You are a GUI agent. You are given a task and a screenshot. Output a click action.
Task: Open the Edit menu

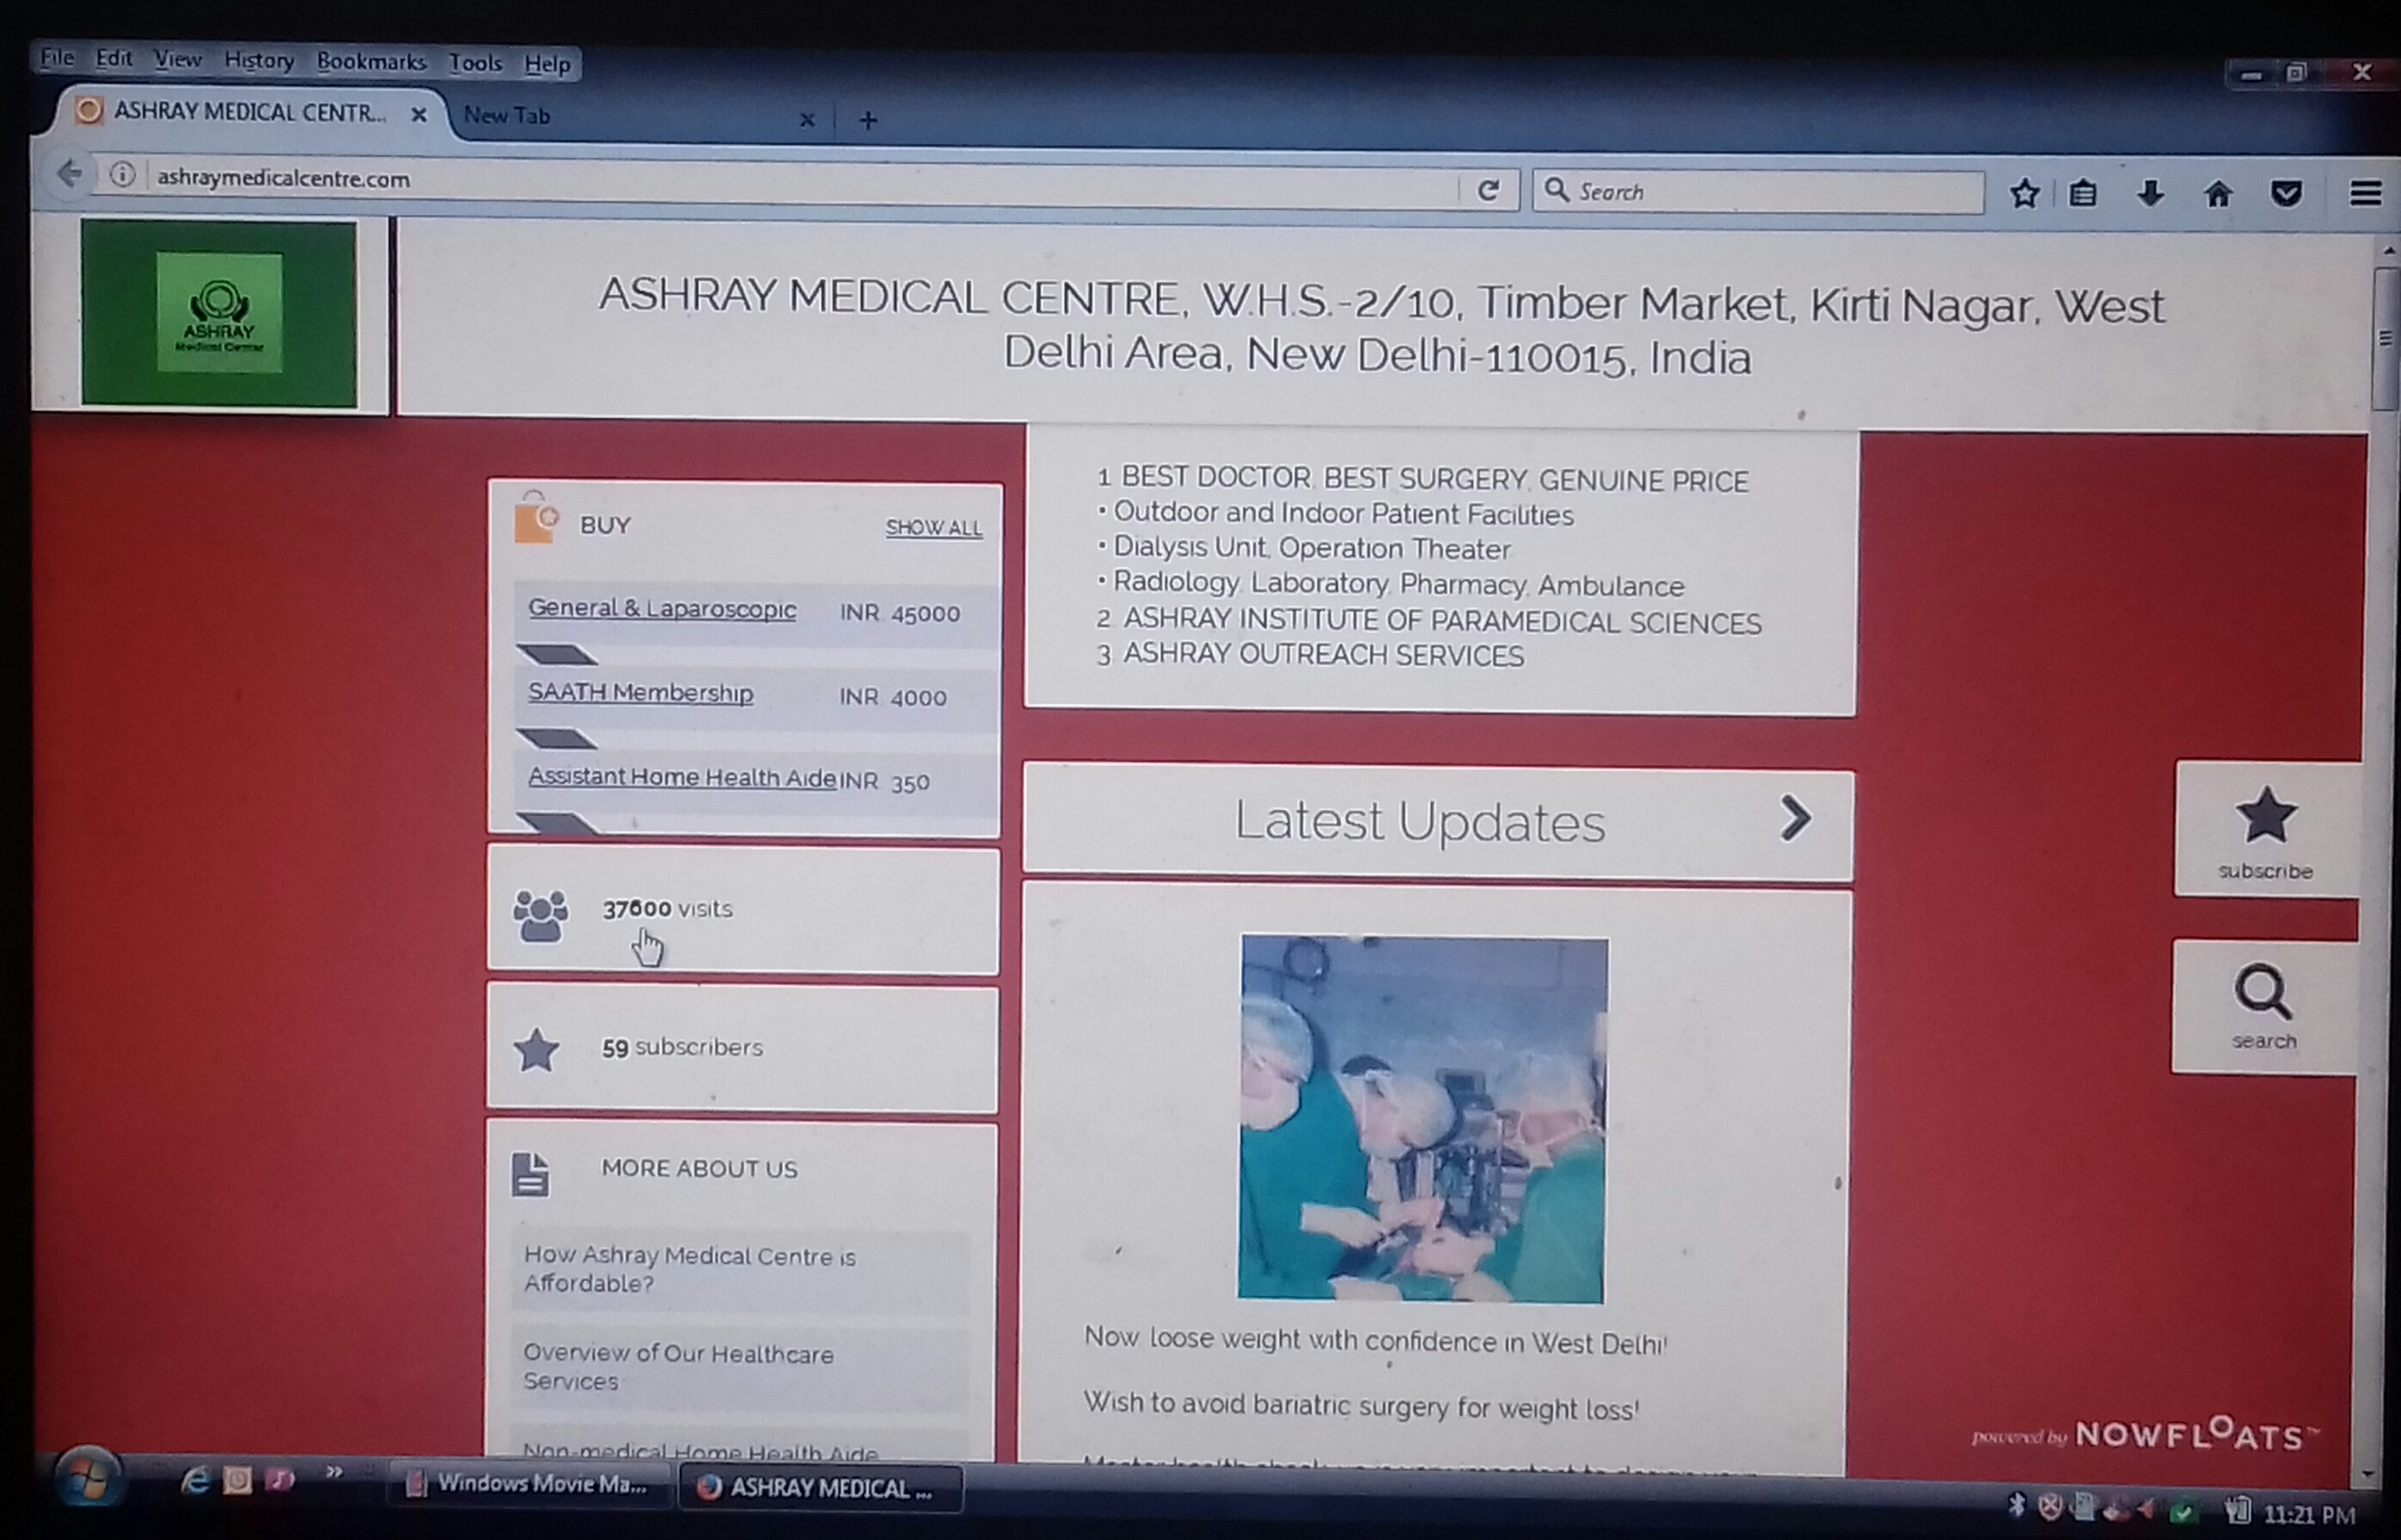coord(114,59)
